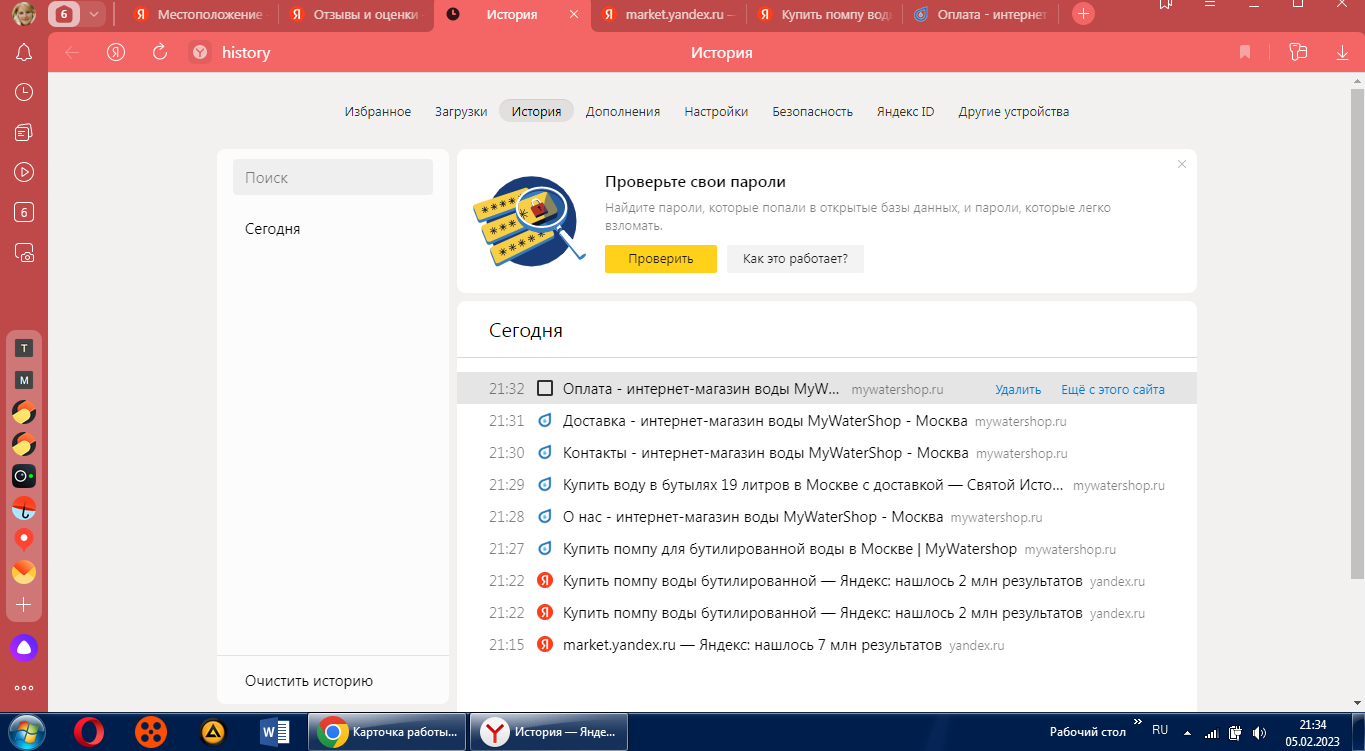Switch to the Chrome Карточка работы taskbar window

[388, 732]
